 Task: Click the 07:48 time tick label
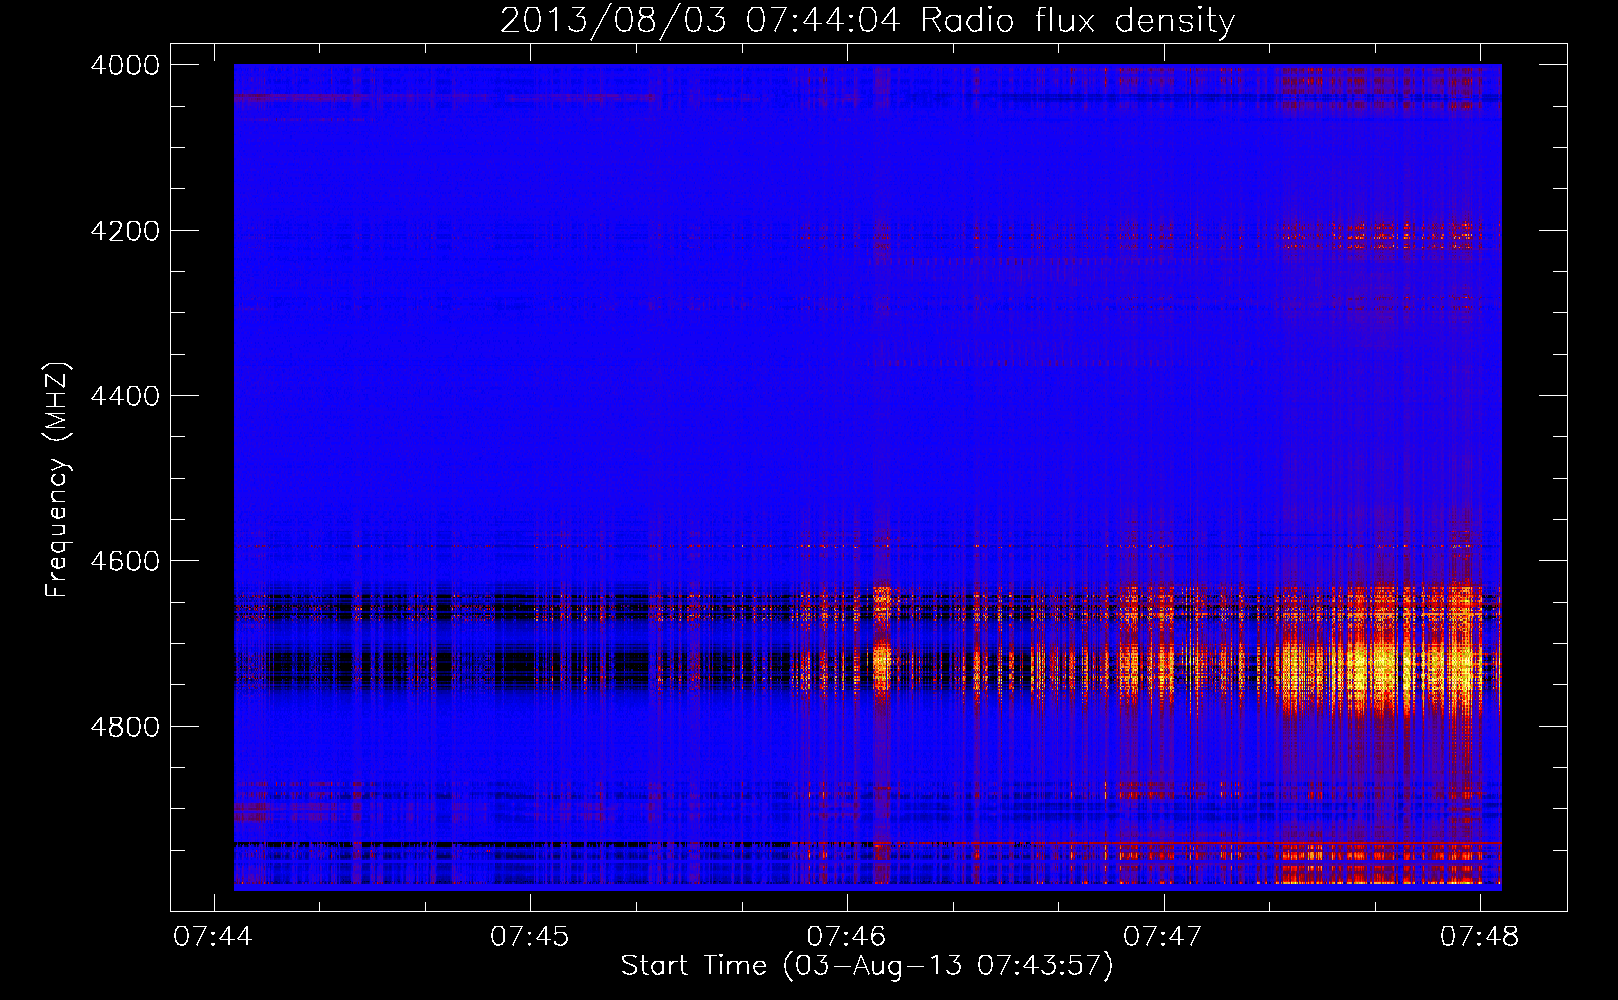[1480, 936]
